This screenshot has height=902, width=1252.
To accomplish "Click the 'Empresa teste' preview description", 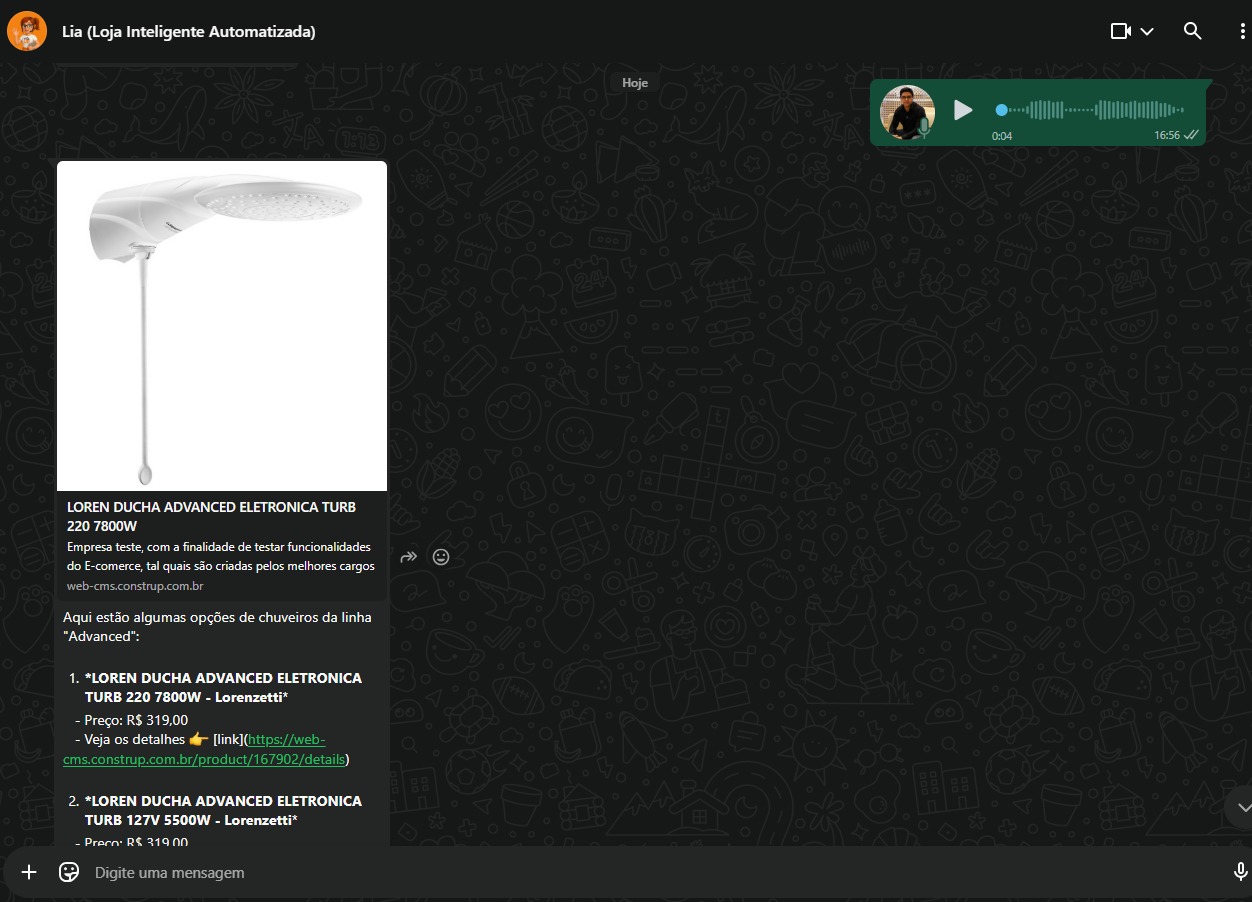I will (x=221, y=556).
